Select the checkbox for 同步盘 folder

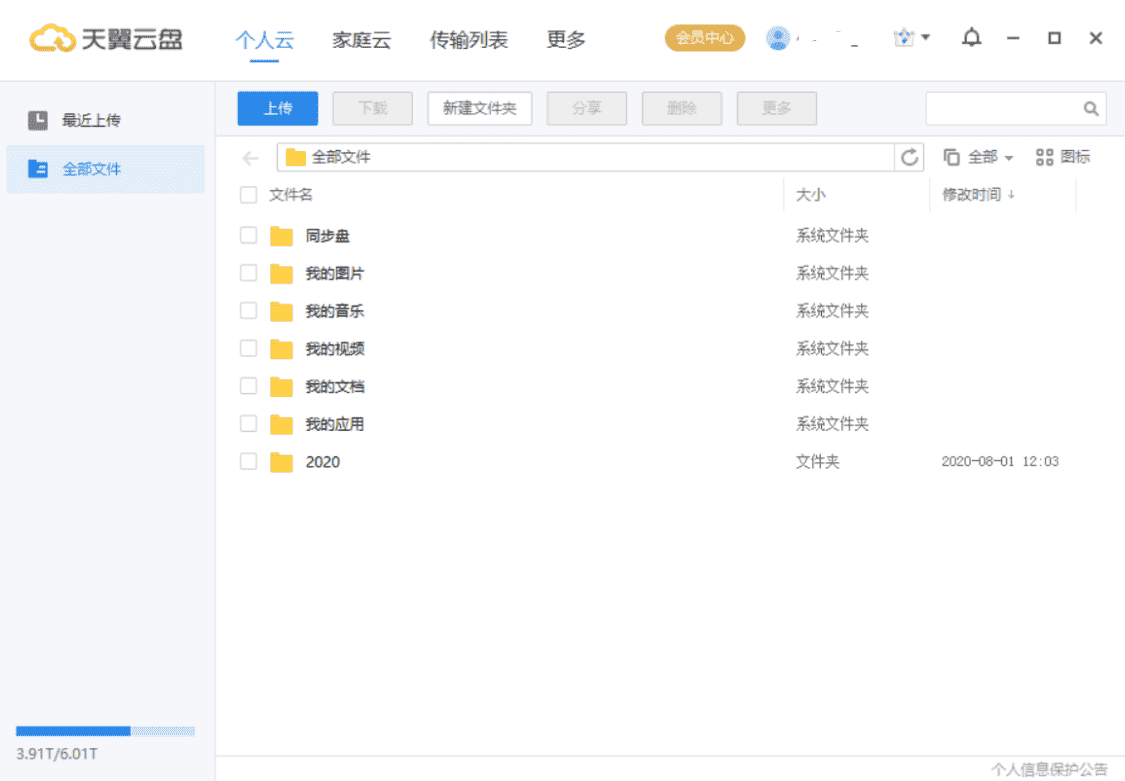pyautogui.click(x=248, y=235)
